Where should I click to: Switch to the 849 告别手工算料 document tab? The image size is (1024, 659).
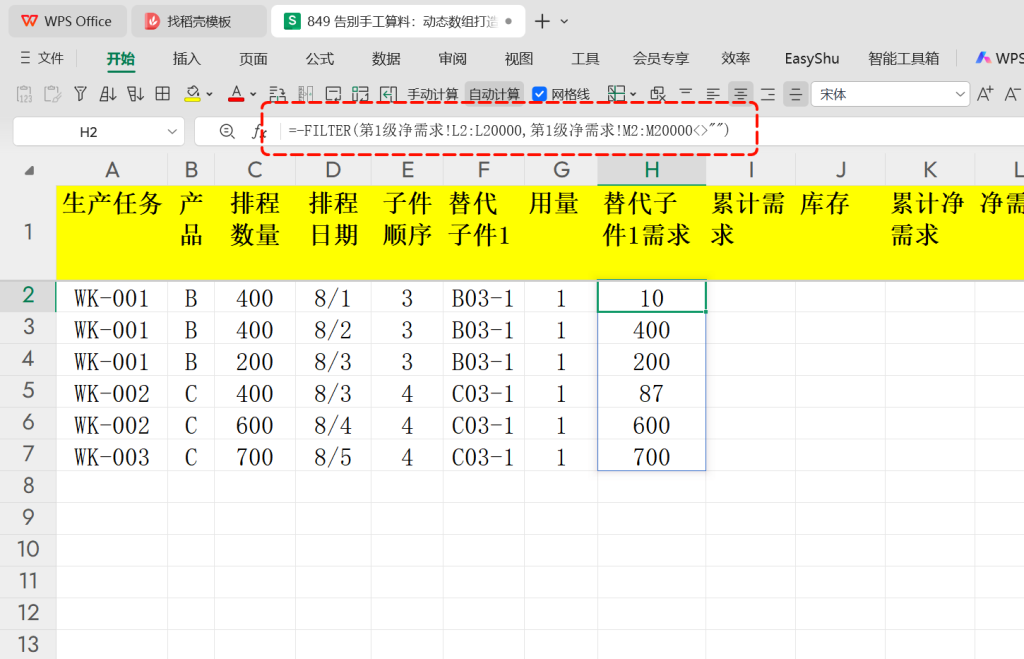[397, 22]
